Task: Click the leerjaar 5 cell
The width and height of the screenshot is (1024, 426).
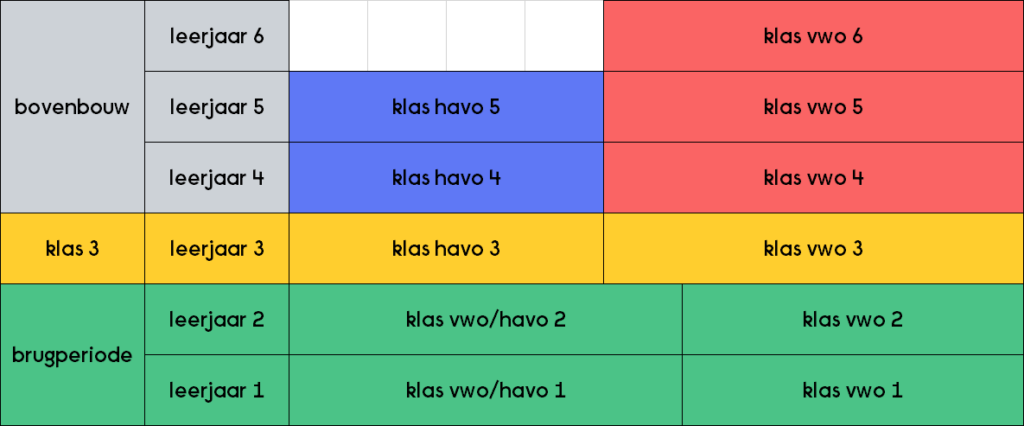Action: pyautogui.click(x=217, y=107)
